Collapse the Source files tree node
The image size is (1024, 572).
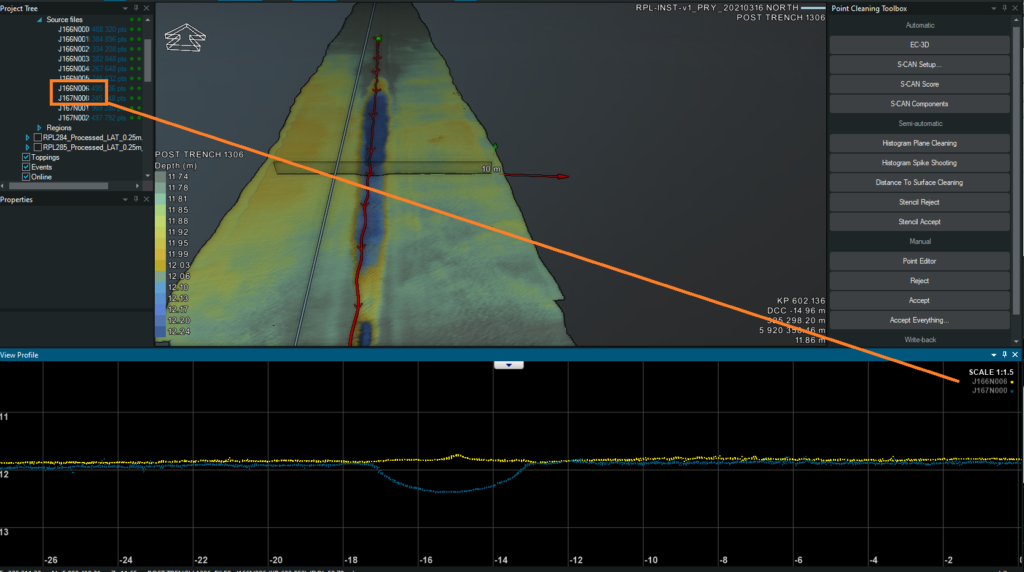(39, 20)
